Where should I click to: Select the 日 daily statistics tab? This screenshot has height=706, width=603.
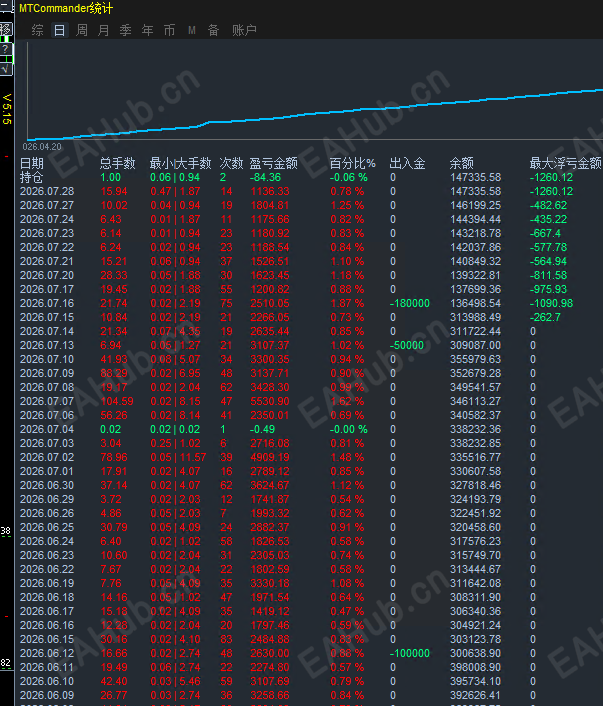[59, 30]
